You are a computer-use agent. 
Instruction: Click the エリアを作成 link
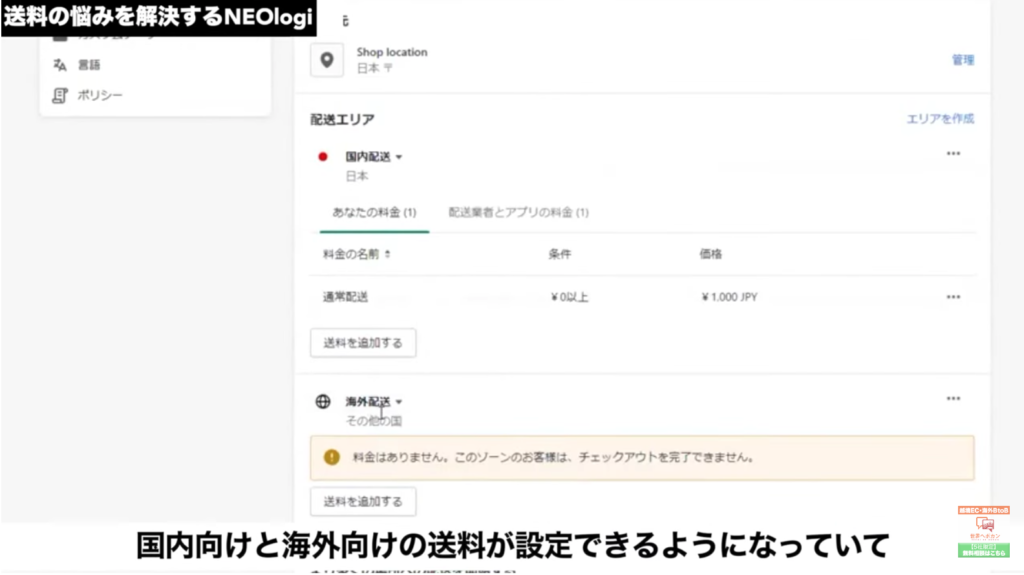pos(940,119)
